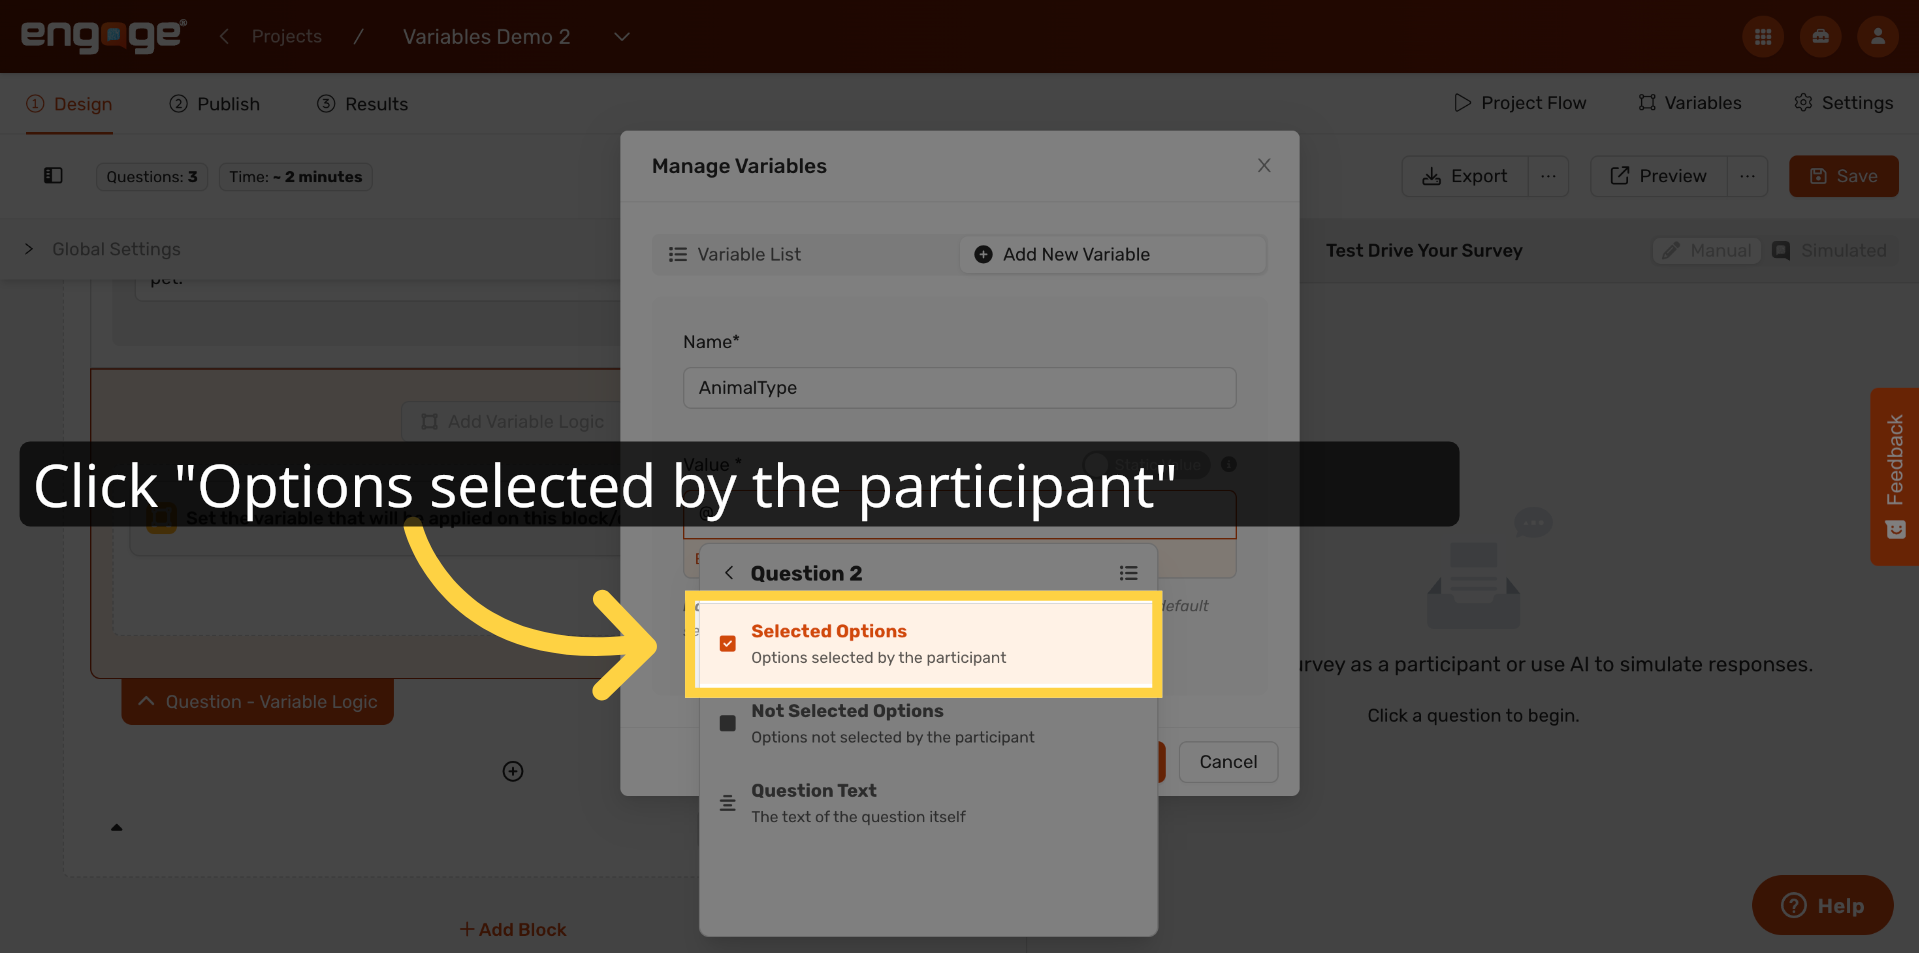
Task: Switch to the Results tab
Action: (x=363, y=104)
